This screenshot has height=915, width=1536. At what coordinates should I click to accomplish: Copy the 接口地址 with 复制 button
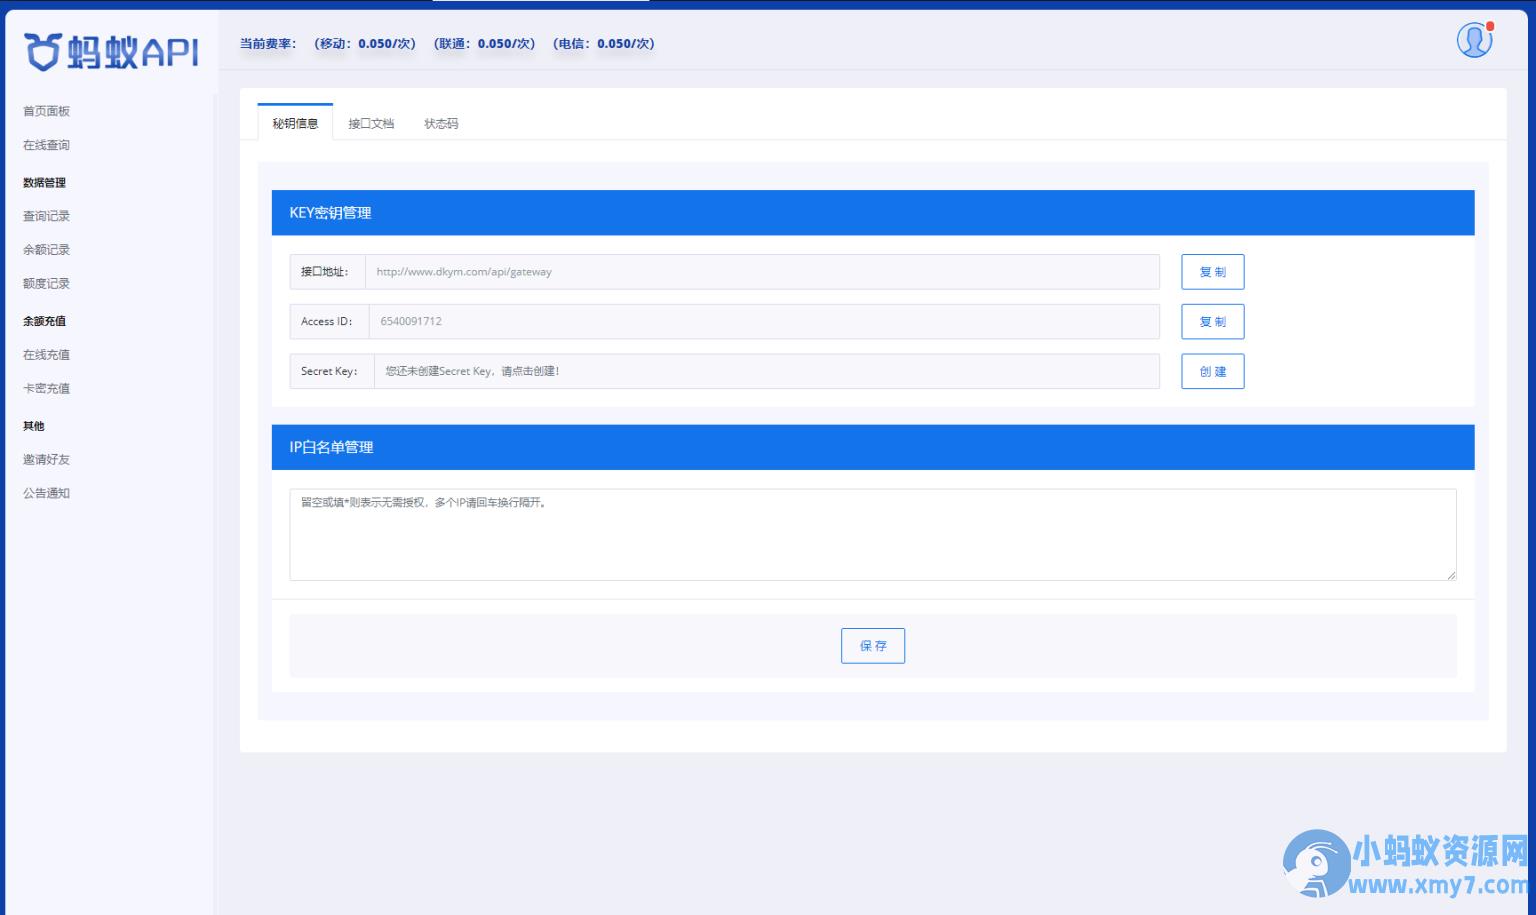click(1212, 272)
